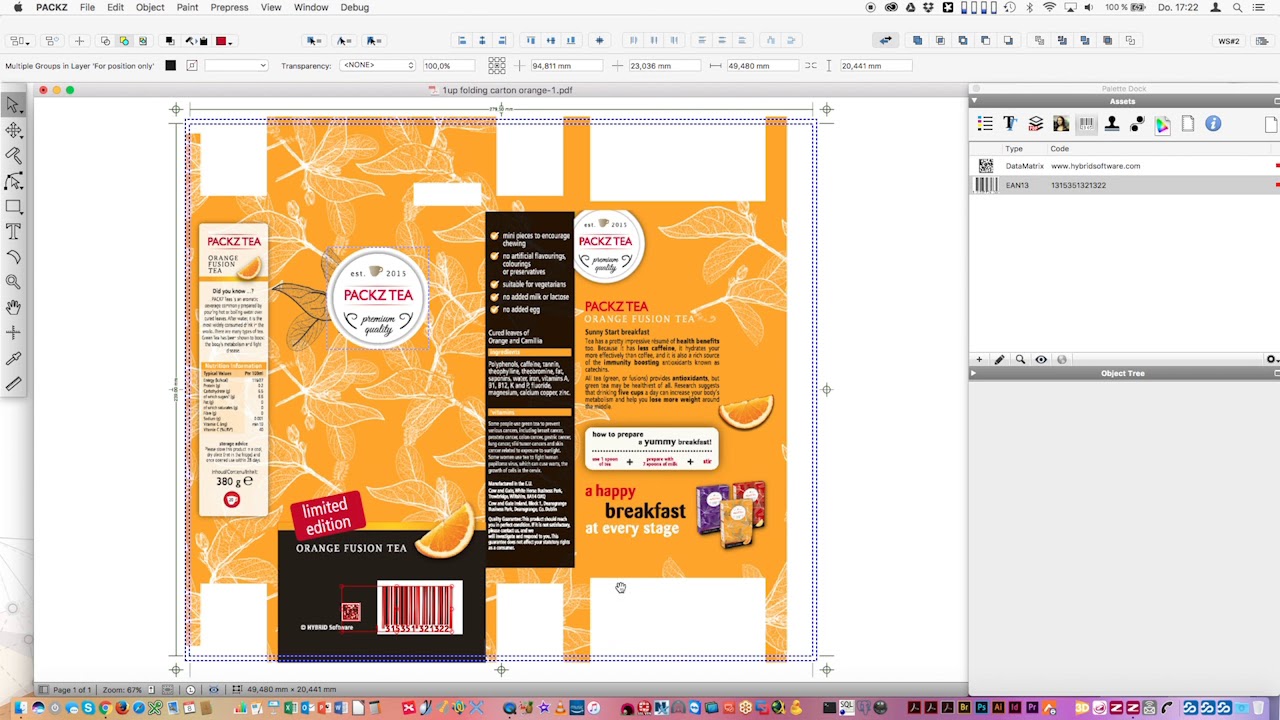
Task: Open the separations list palette icon
Action: pyautogui.click(x=985, y=124)
